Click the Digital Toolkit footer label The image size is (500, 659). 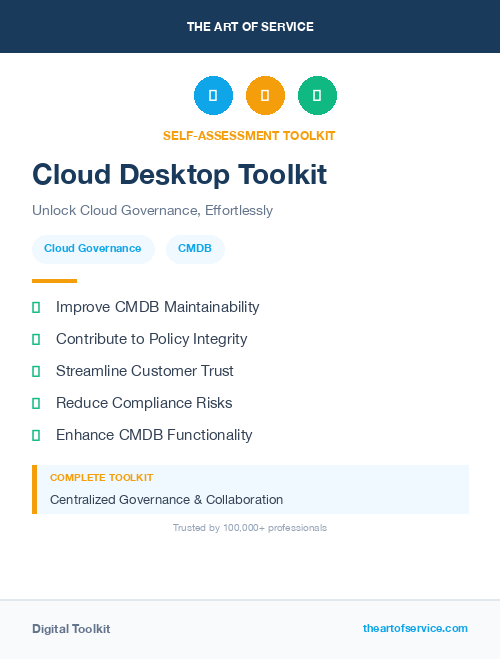click(x=71, y=629)
